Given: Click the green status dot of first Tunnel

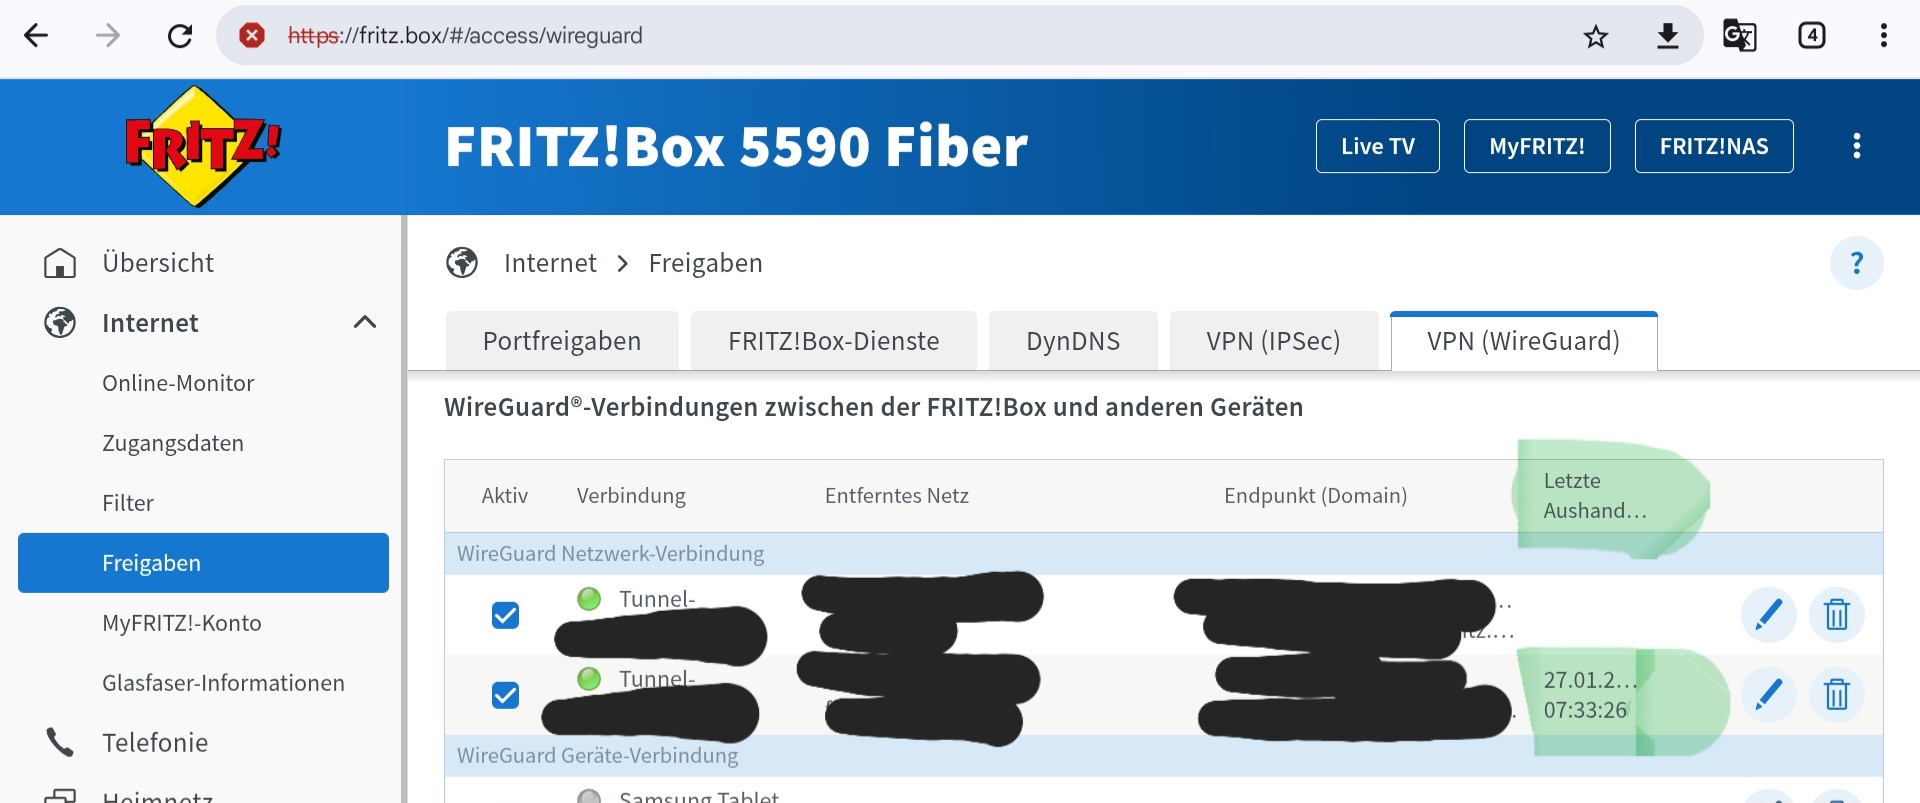Looking at the screenshot, I should tap(589, 599).
